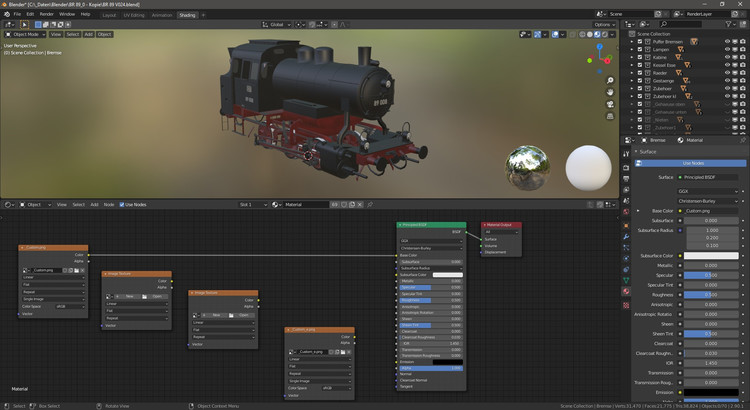Open the Object Mode dropdown
Image resolution: width=750 pixels, height=410 pixels.
[25, 34]
